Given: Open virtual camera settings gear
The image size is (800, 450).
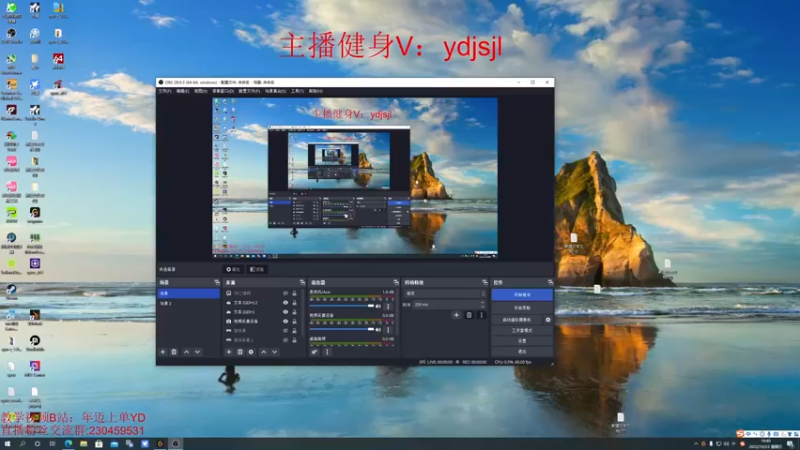Looking at the screenshot, I should pyautogui.click(x=548, y=320).
